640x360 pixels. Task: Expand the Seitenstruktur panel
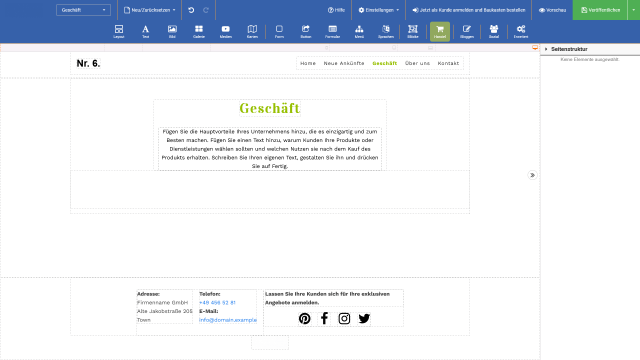(546, 49)
